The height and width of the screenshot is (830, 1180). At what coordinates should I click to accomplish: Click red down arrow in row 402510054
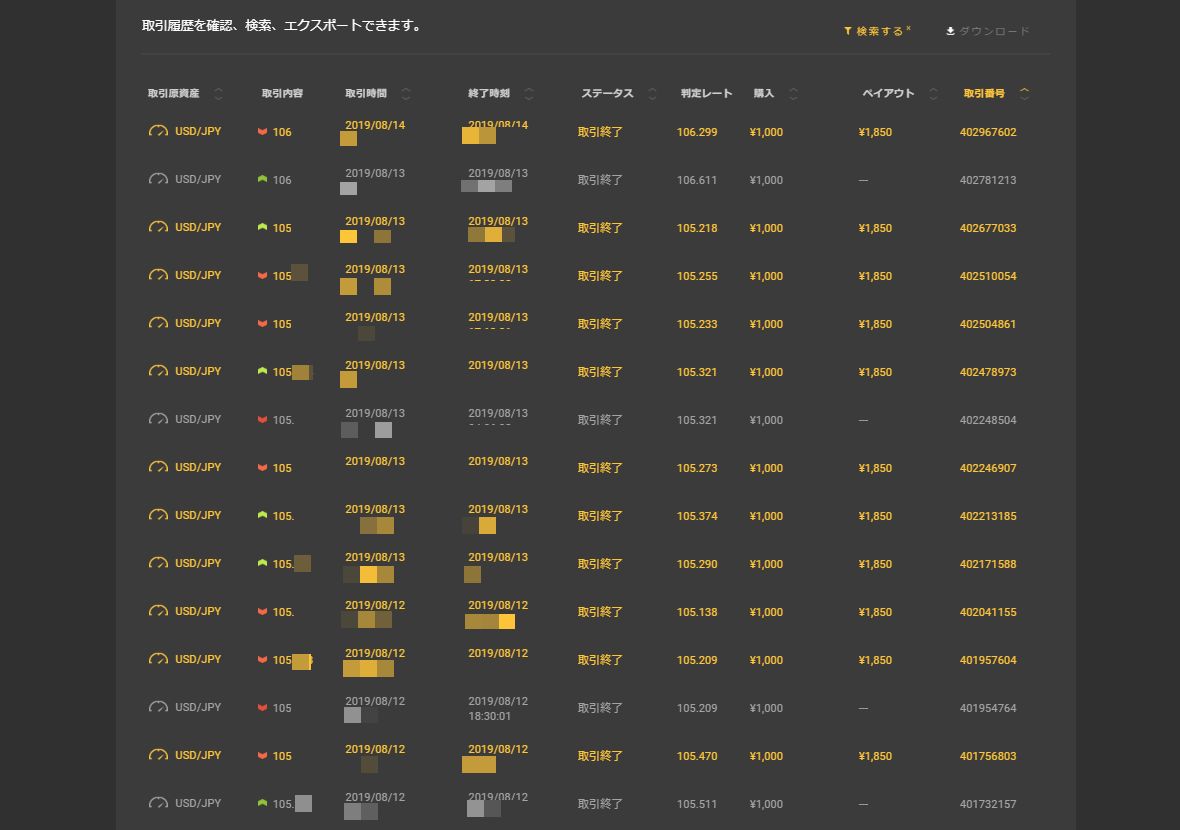coord(263,276)
